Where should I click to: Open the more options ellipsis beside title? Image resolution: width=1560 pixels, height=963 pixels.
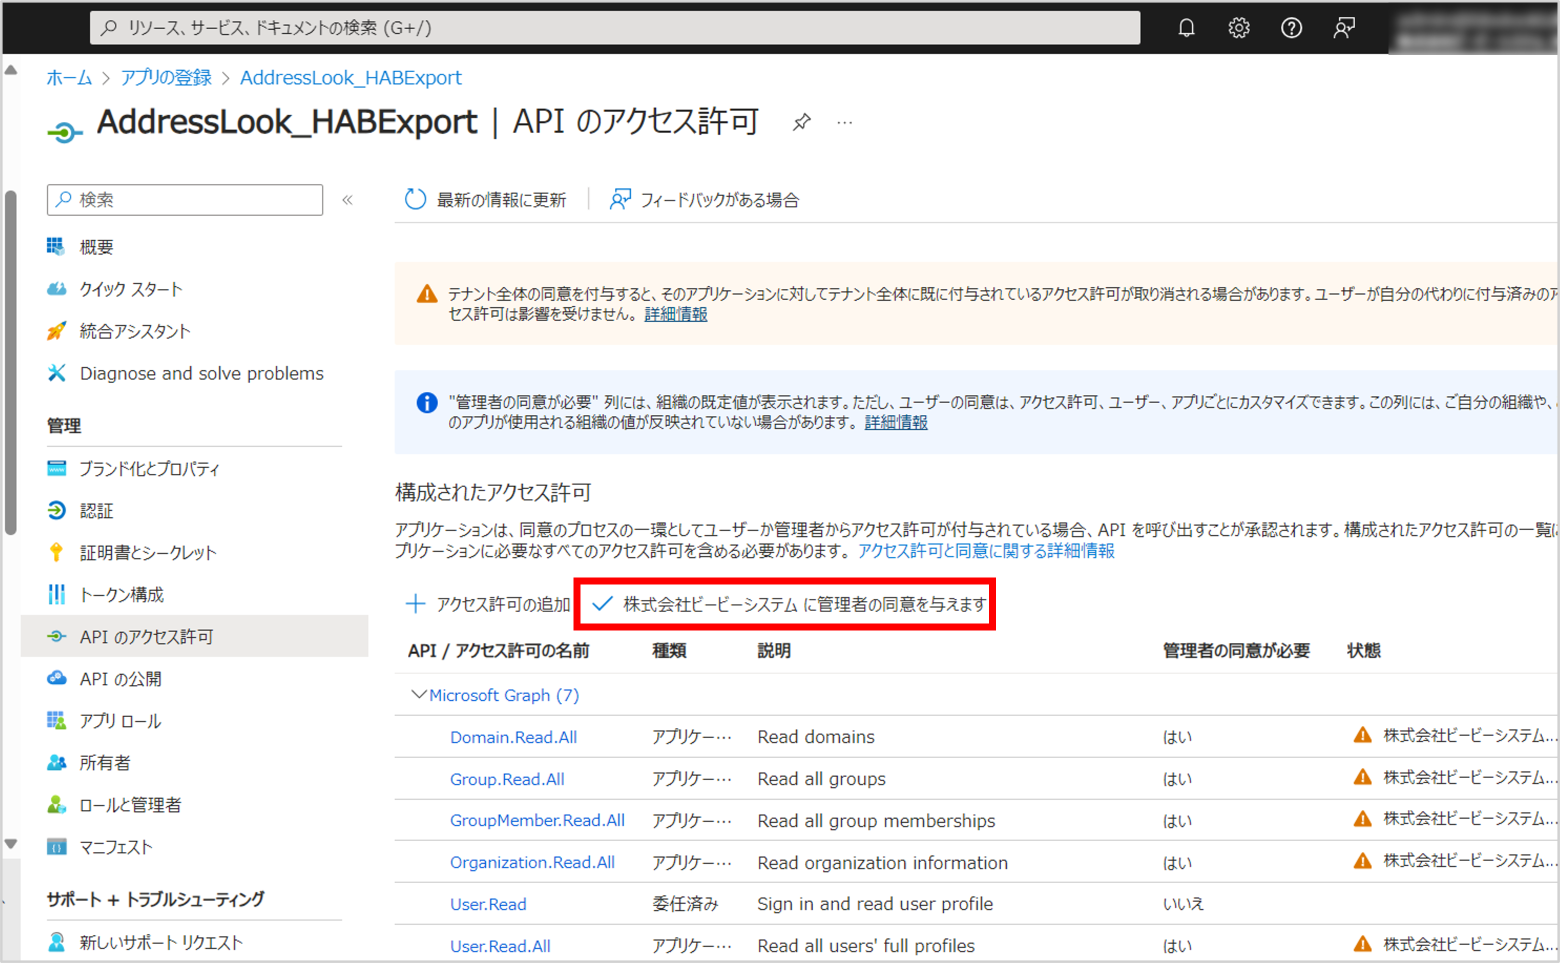click(x=845, y=122)
